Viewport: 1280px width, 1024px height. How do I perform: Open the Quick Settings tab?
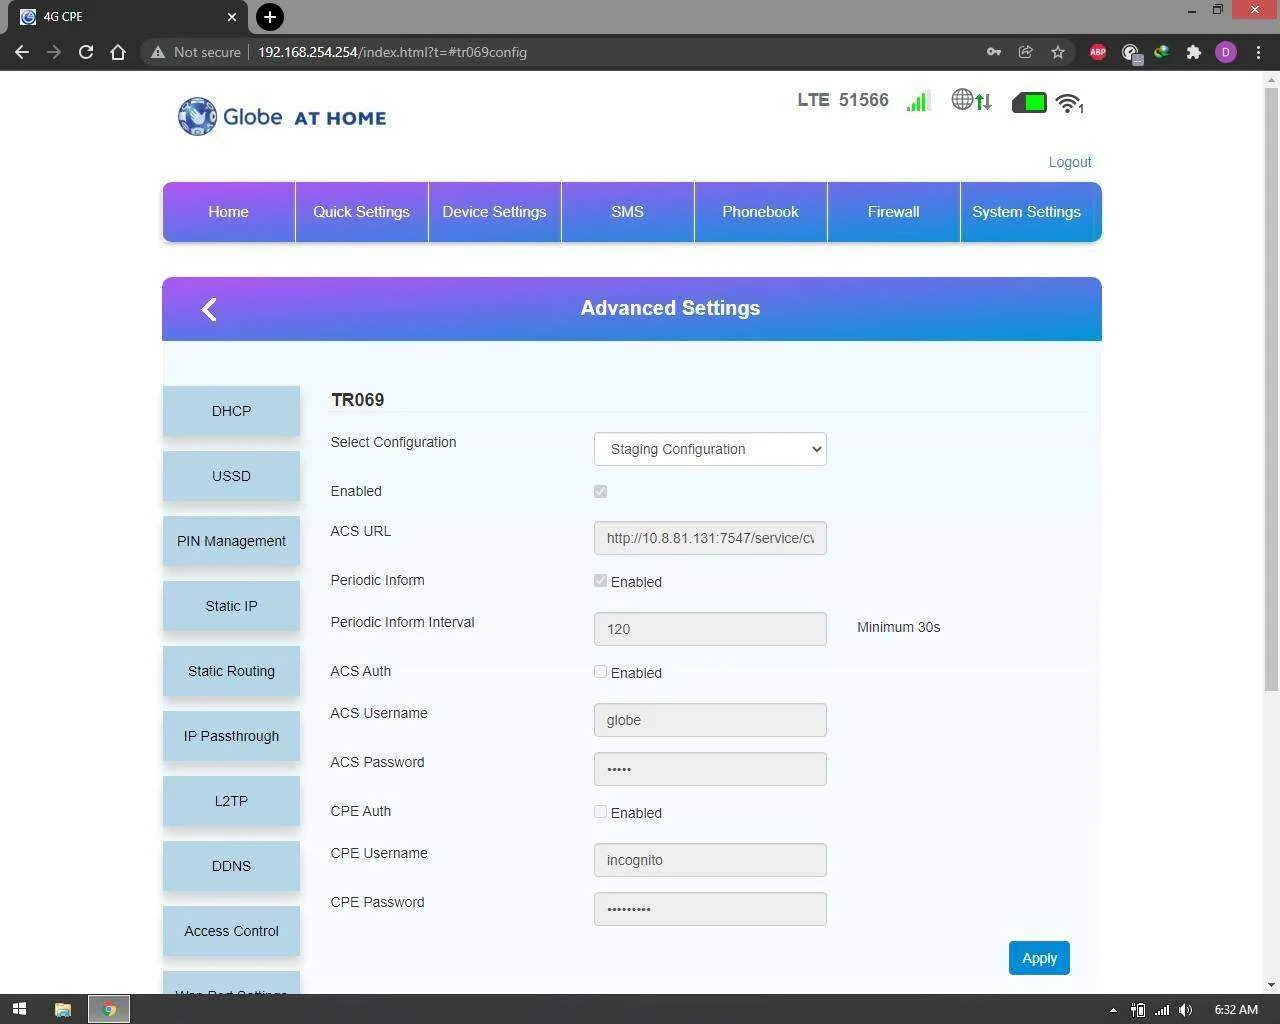pos(361,212)
